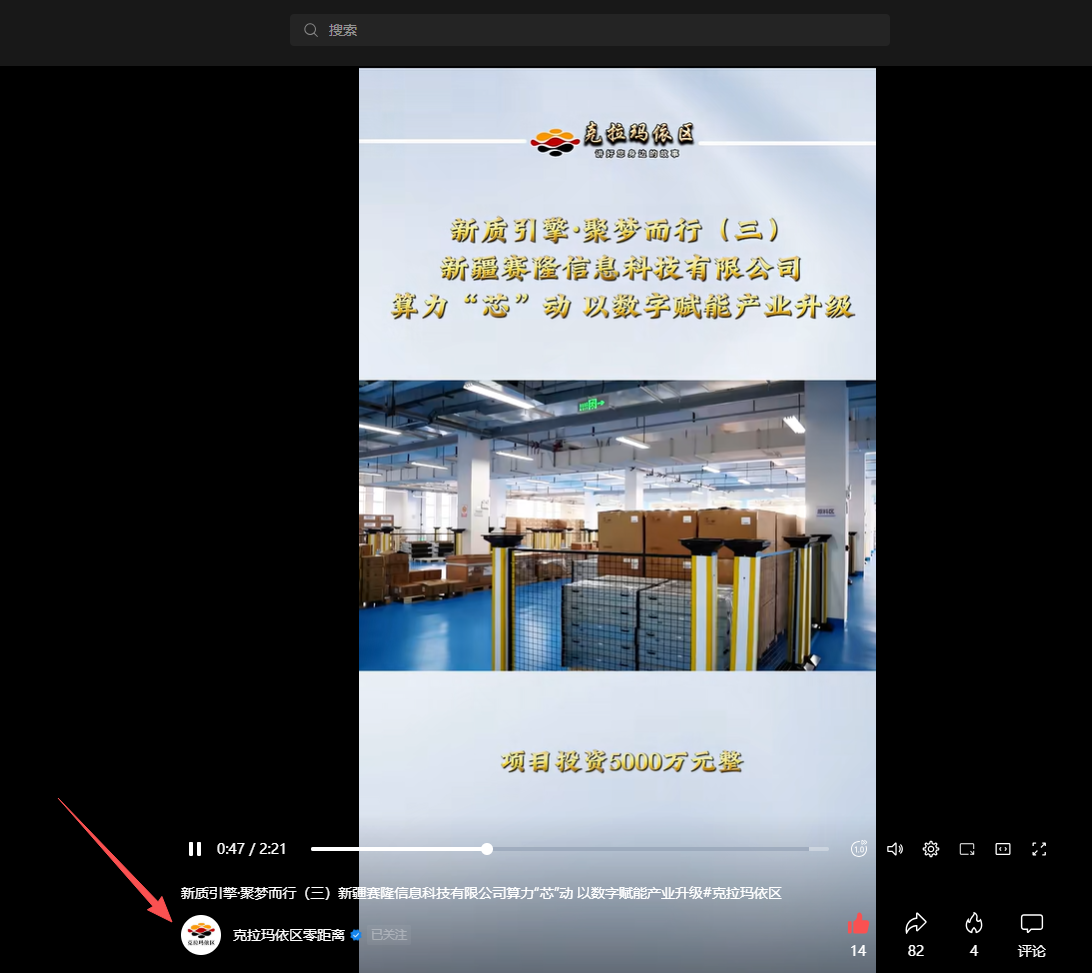Toggle web page fullscreen mode
Viewport: 1092px width, 973px height.
tap(1003, 849)
